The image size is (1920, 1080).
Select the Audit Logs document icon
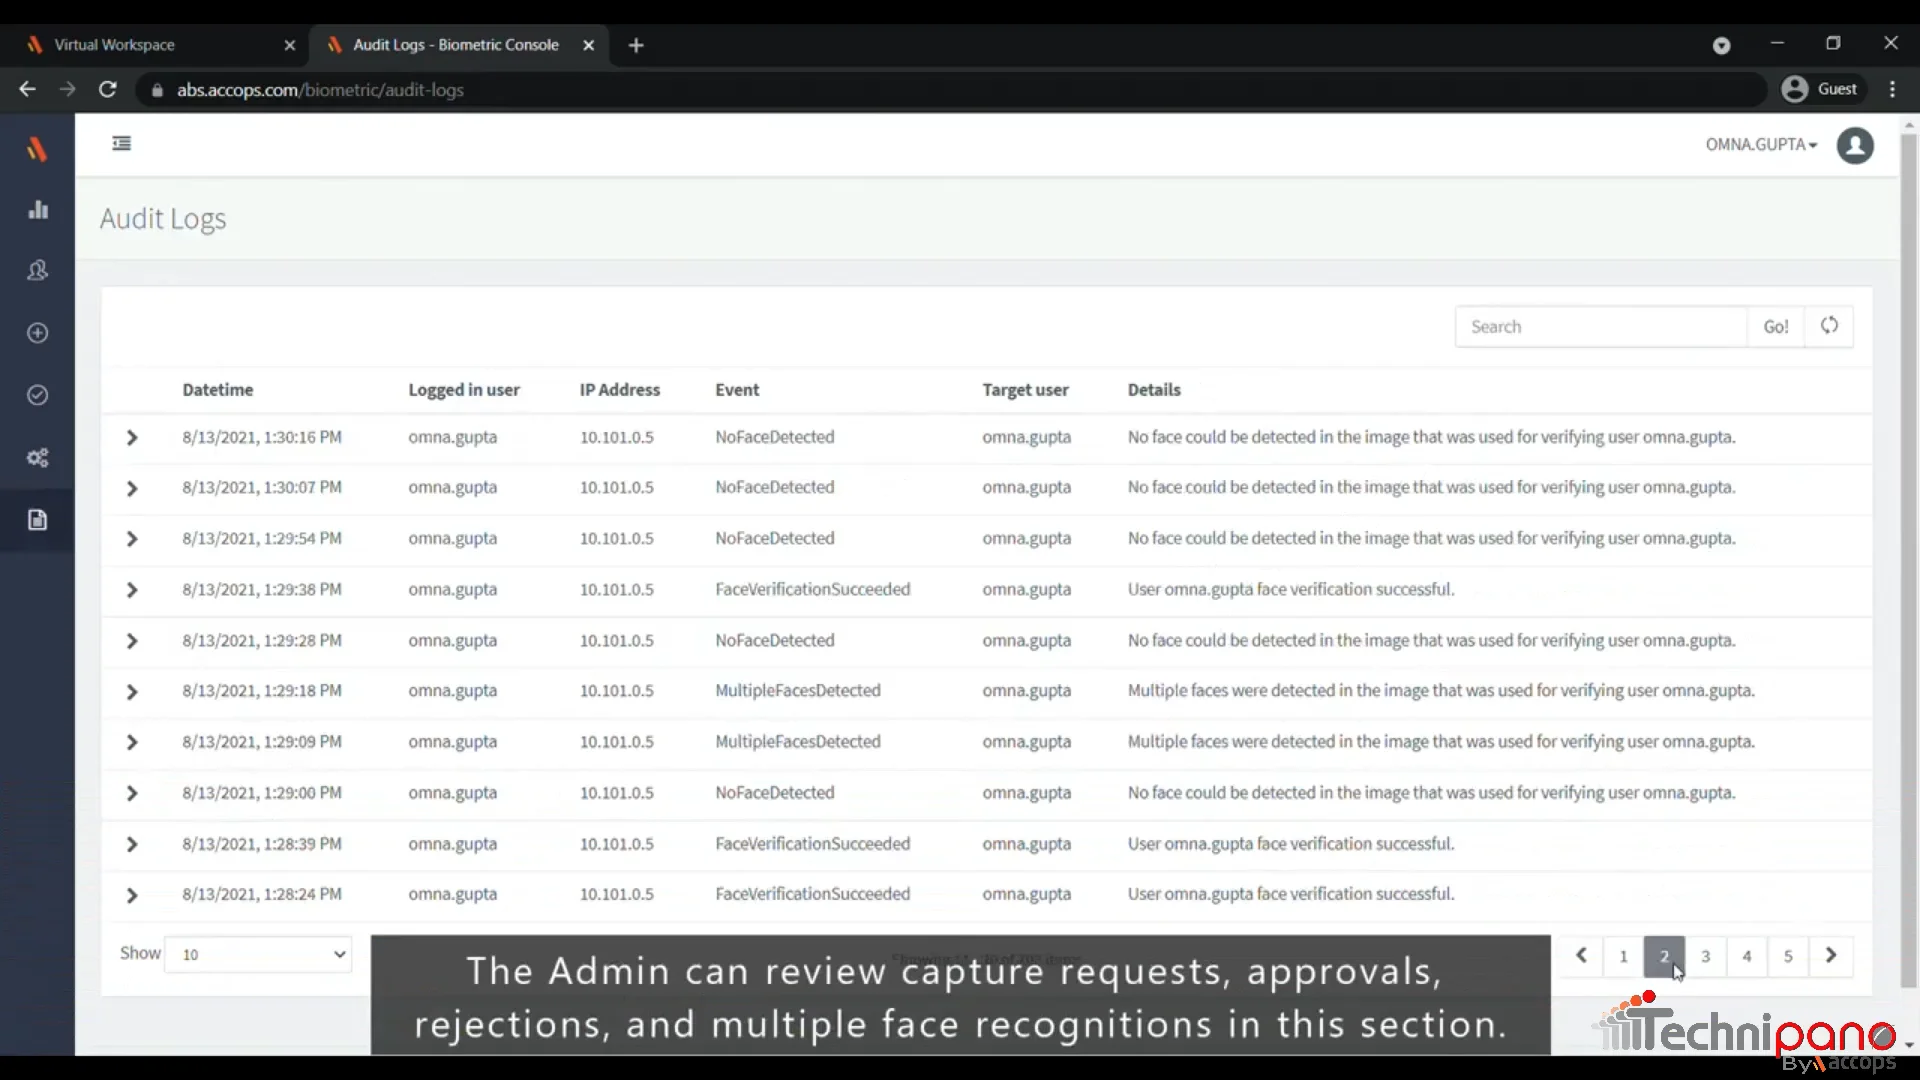(x=37, y=519)
